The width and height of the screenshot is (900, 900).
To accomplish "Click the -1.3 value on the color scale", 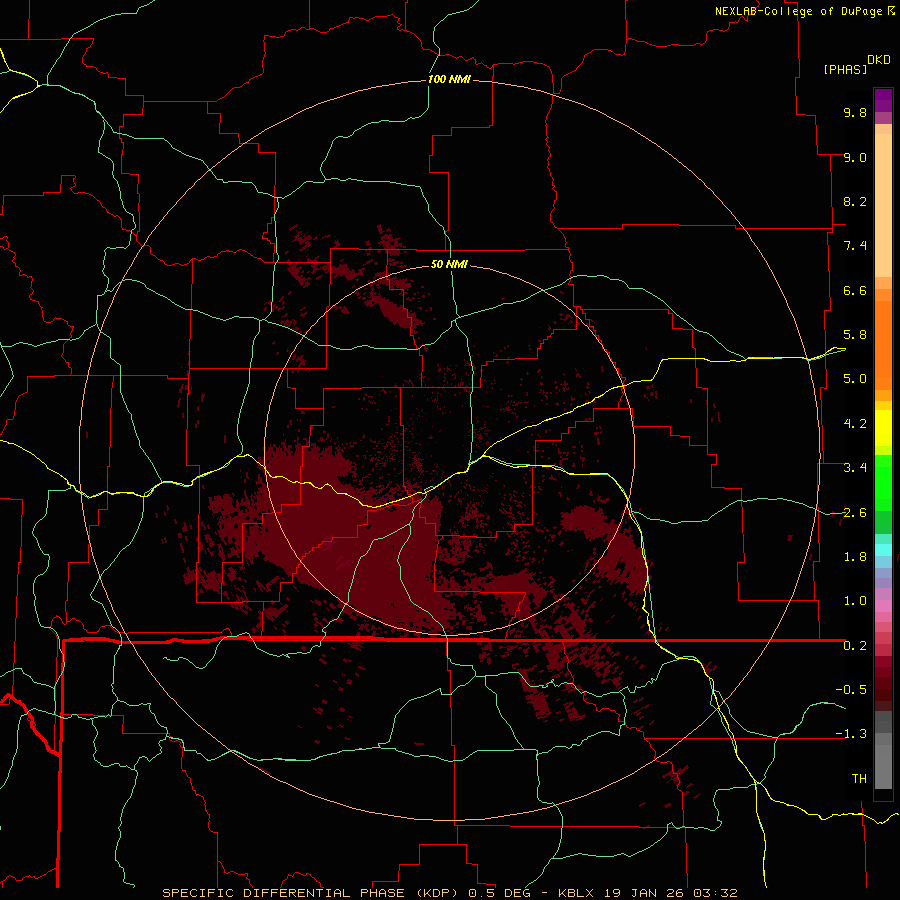I will point(851,734).
